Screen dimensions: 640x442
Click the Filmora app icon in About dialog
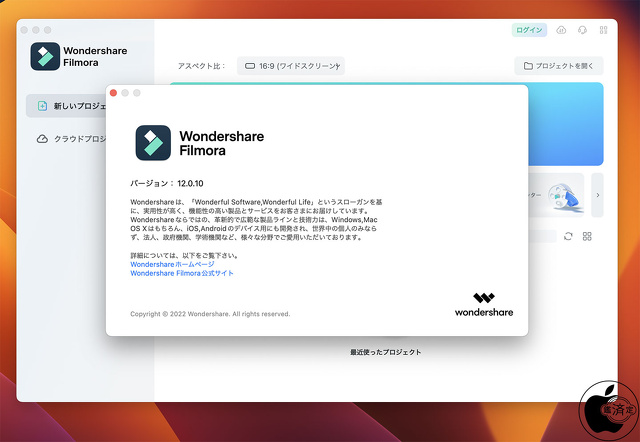153,143
